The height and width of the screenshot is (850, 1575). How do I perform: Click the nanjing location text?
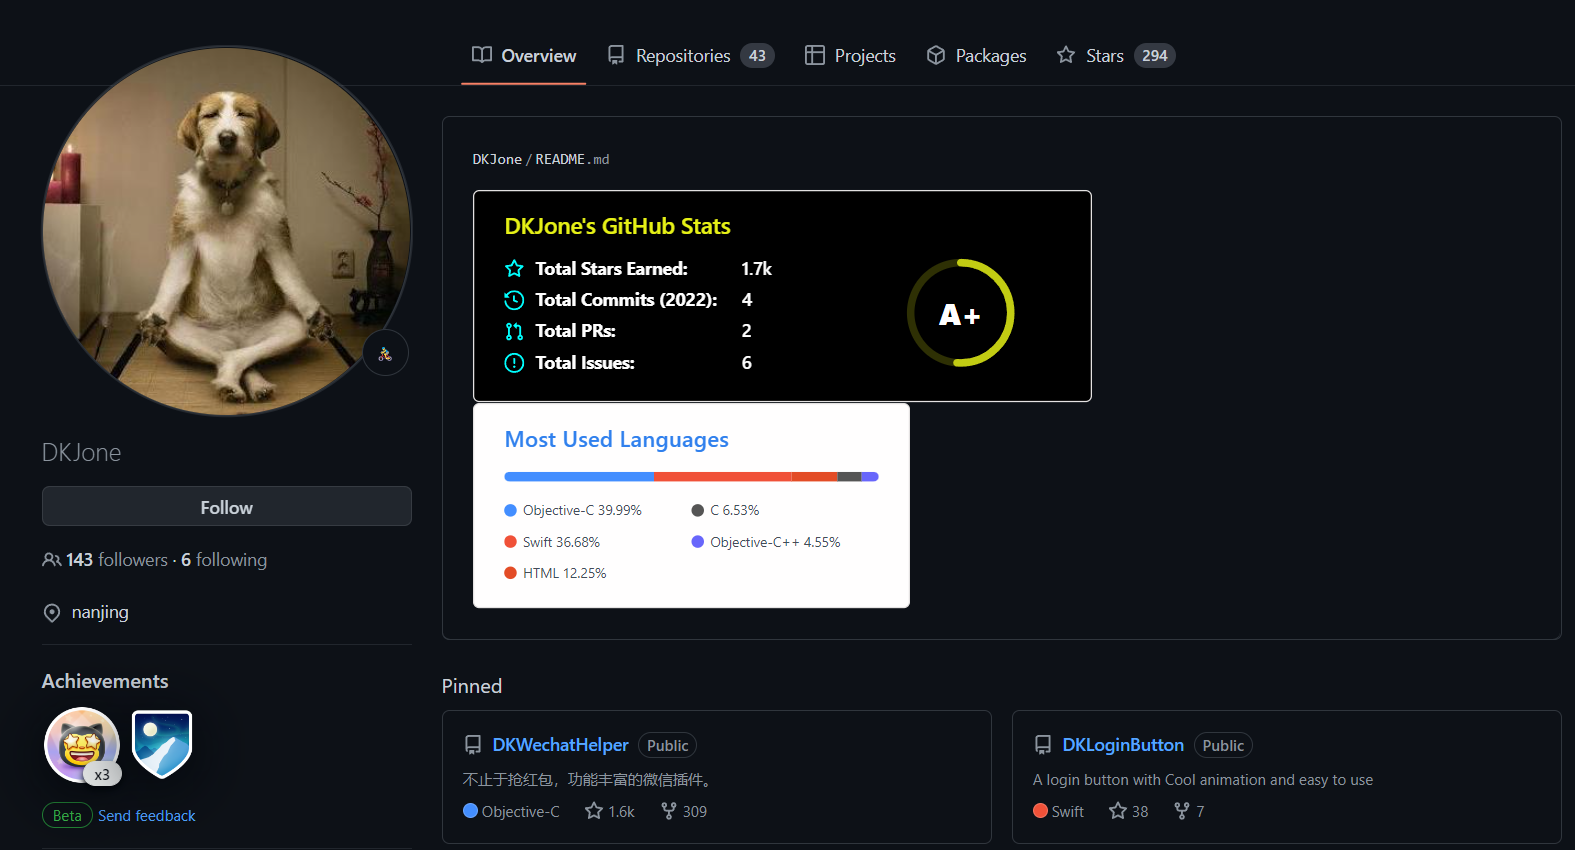pyautogui.click(x=100, y=612)
